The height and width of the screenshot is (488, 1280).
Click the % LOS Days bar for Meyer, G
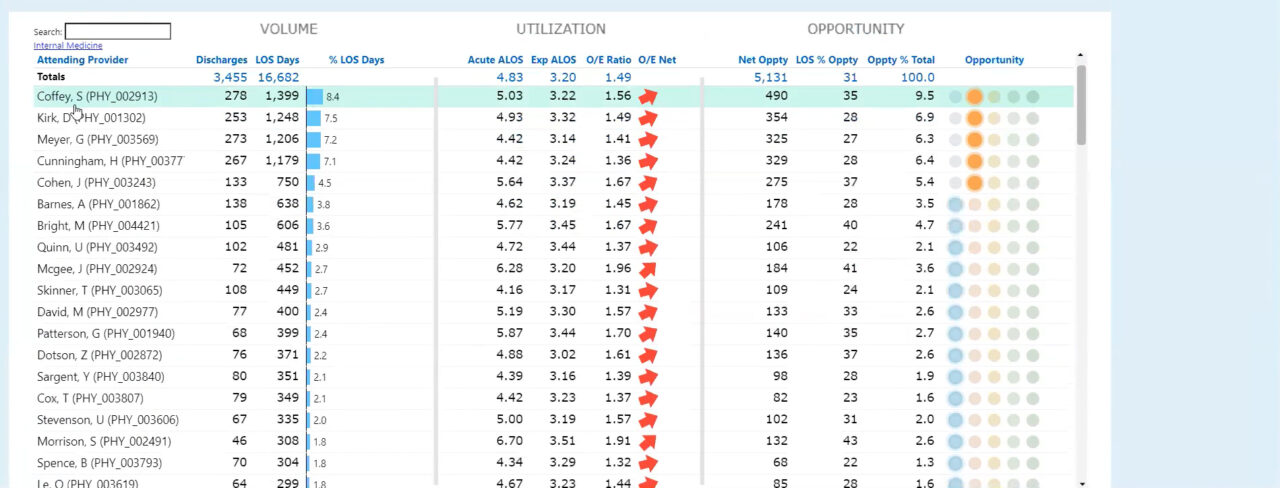tap(313, 140)
